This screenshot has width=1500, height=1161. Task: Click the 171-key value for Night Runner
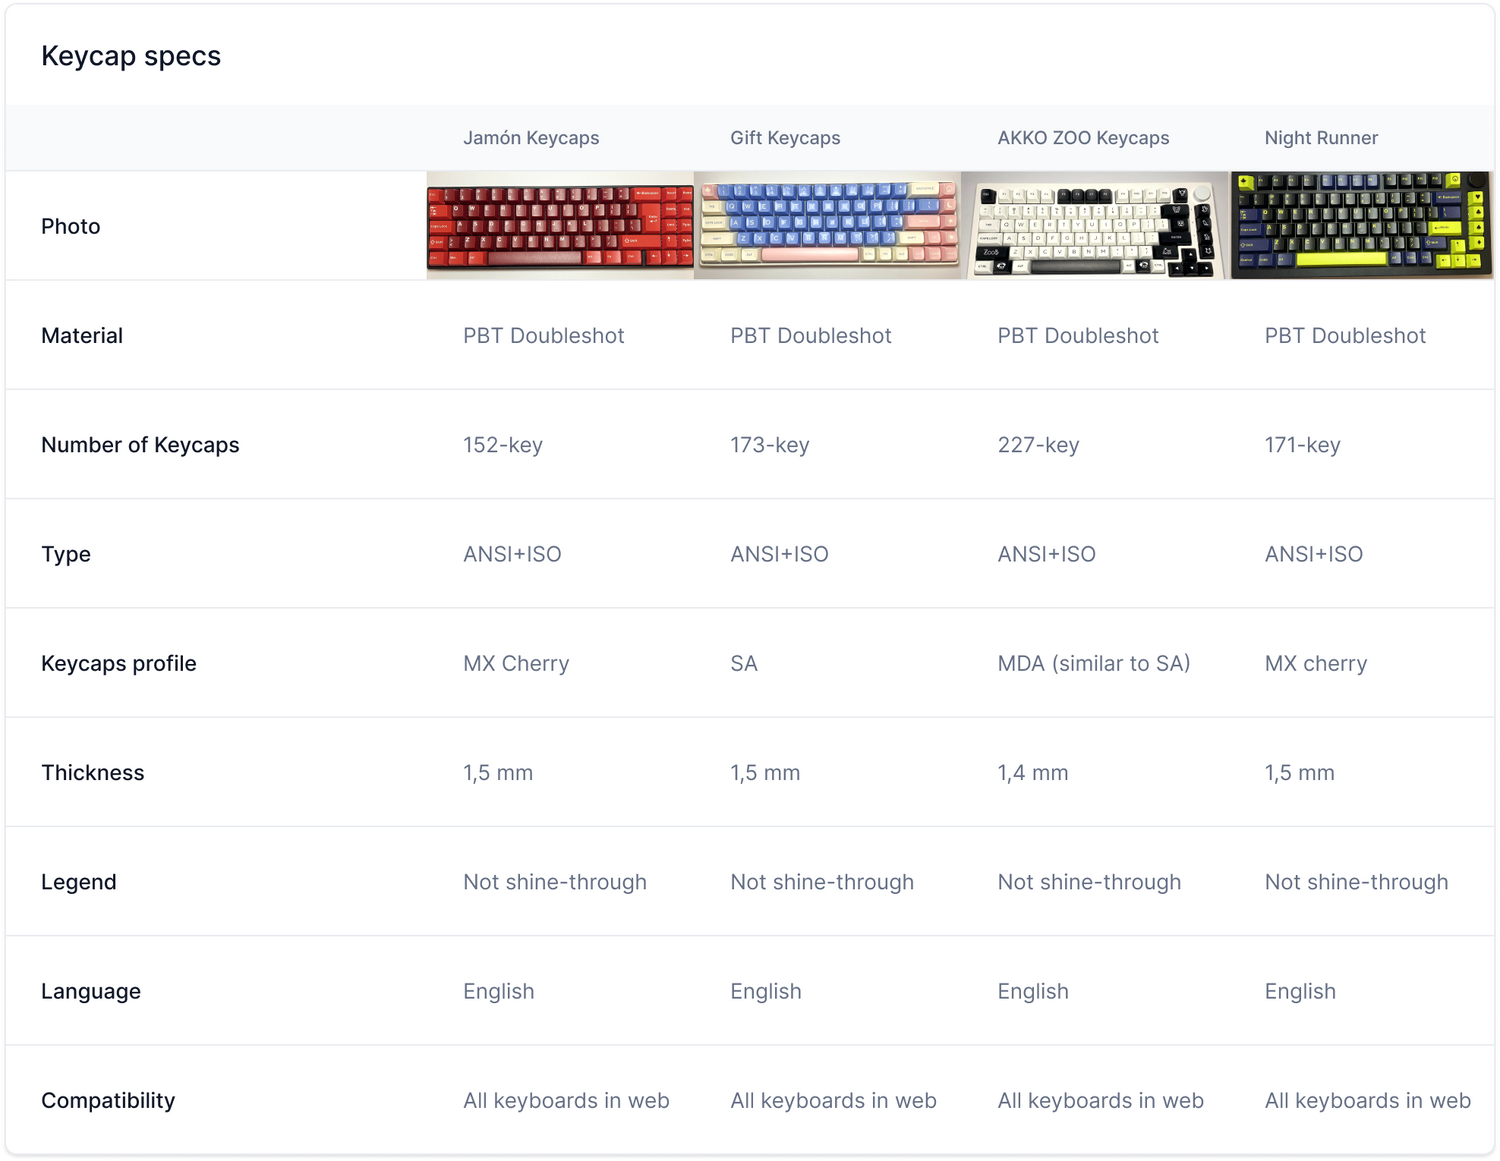click(1302, 445)
